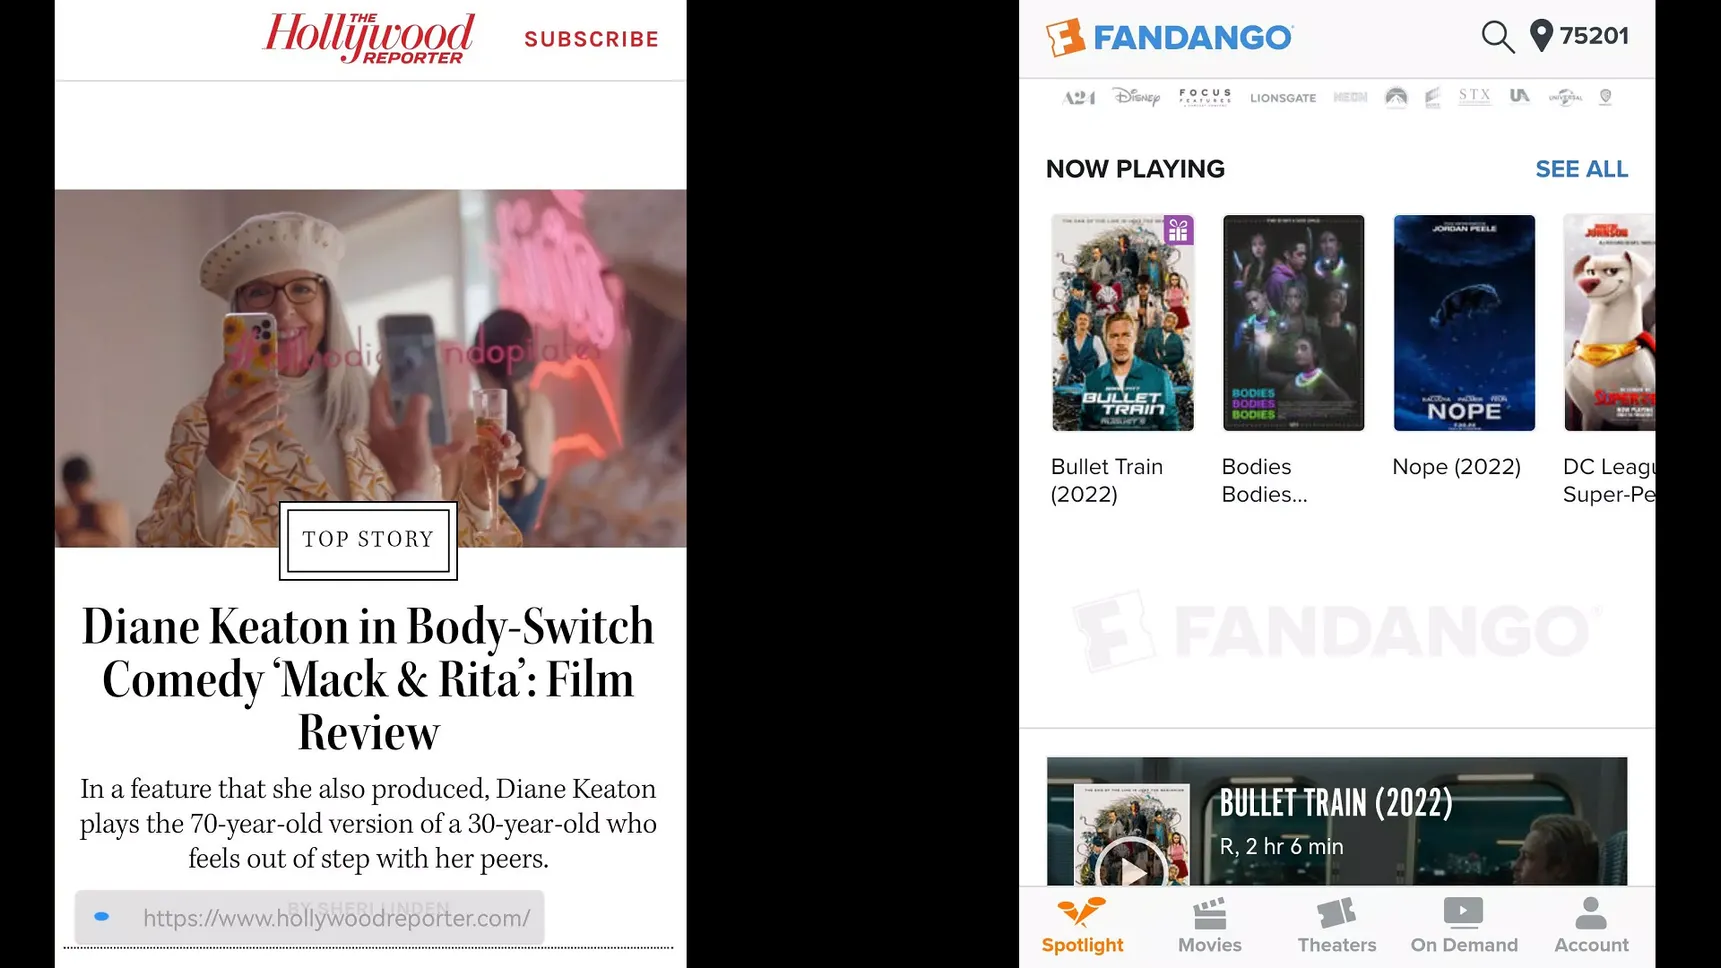The width and height of the screenshot is (1721, 968).
Task: Select the Neon studio logo
Action: point(1350,97)
